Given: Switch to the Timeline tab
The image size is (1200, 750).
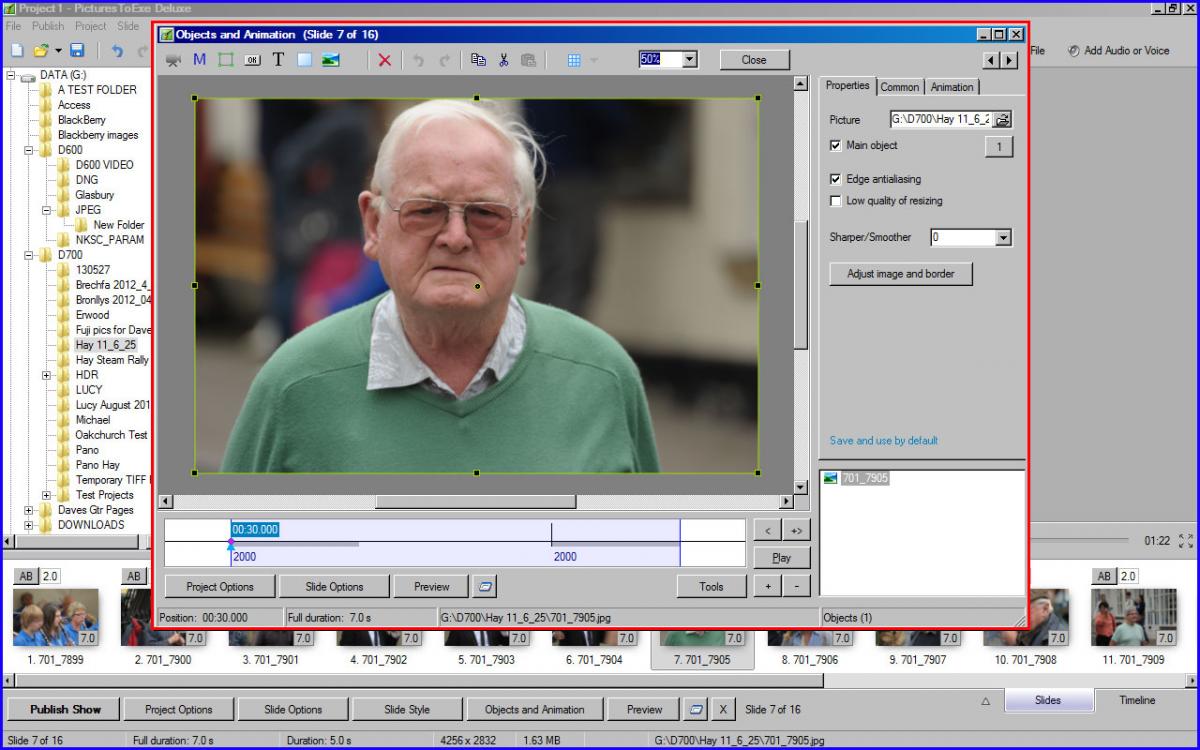Looking at the screenshot, I should point(1137,700).
